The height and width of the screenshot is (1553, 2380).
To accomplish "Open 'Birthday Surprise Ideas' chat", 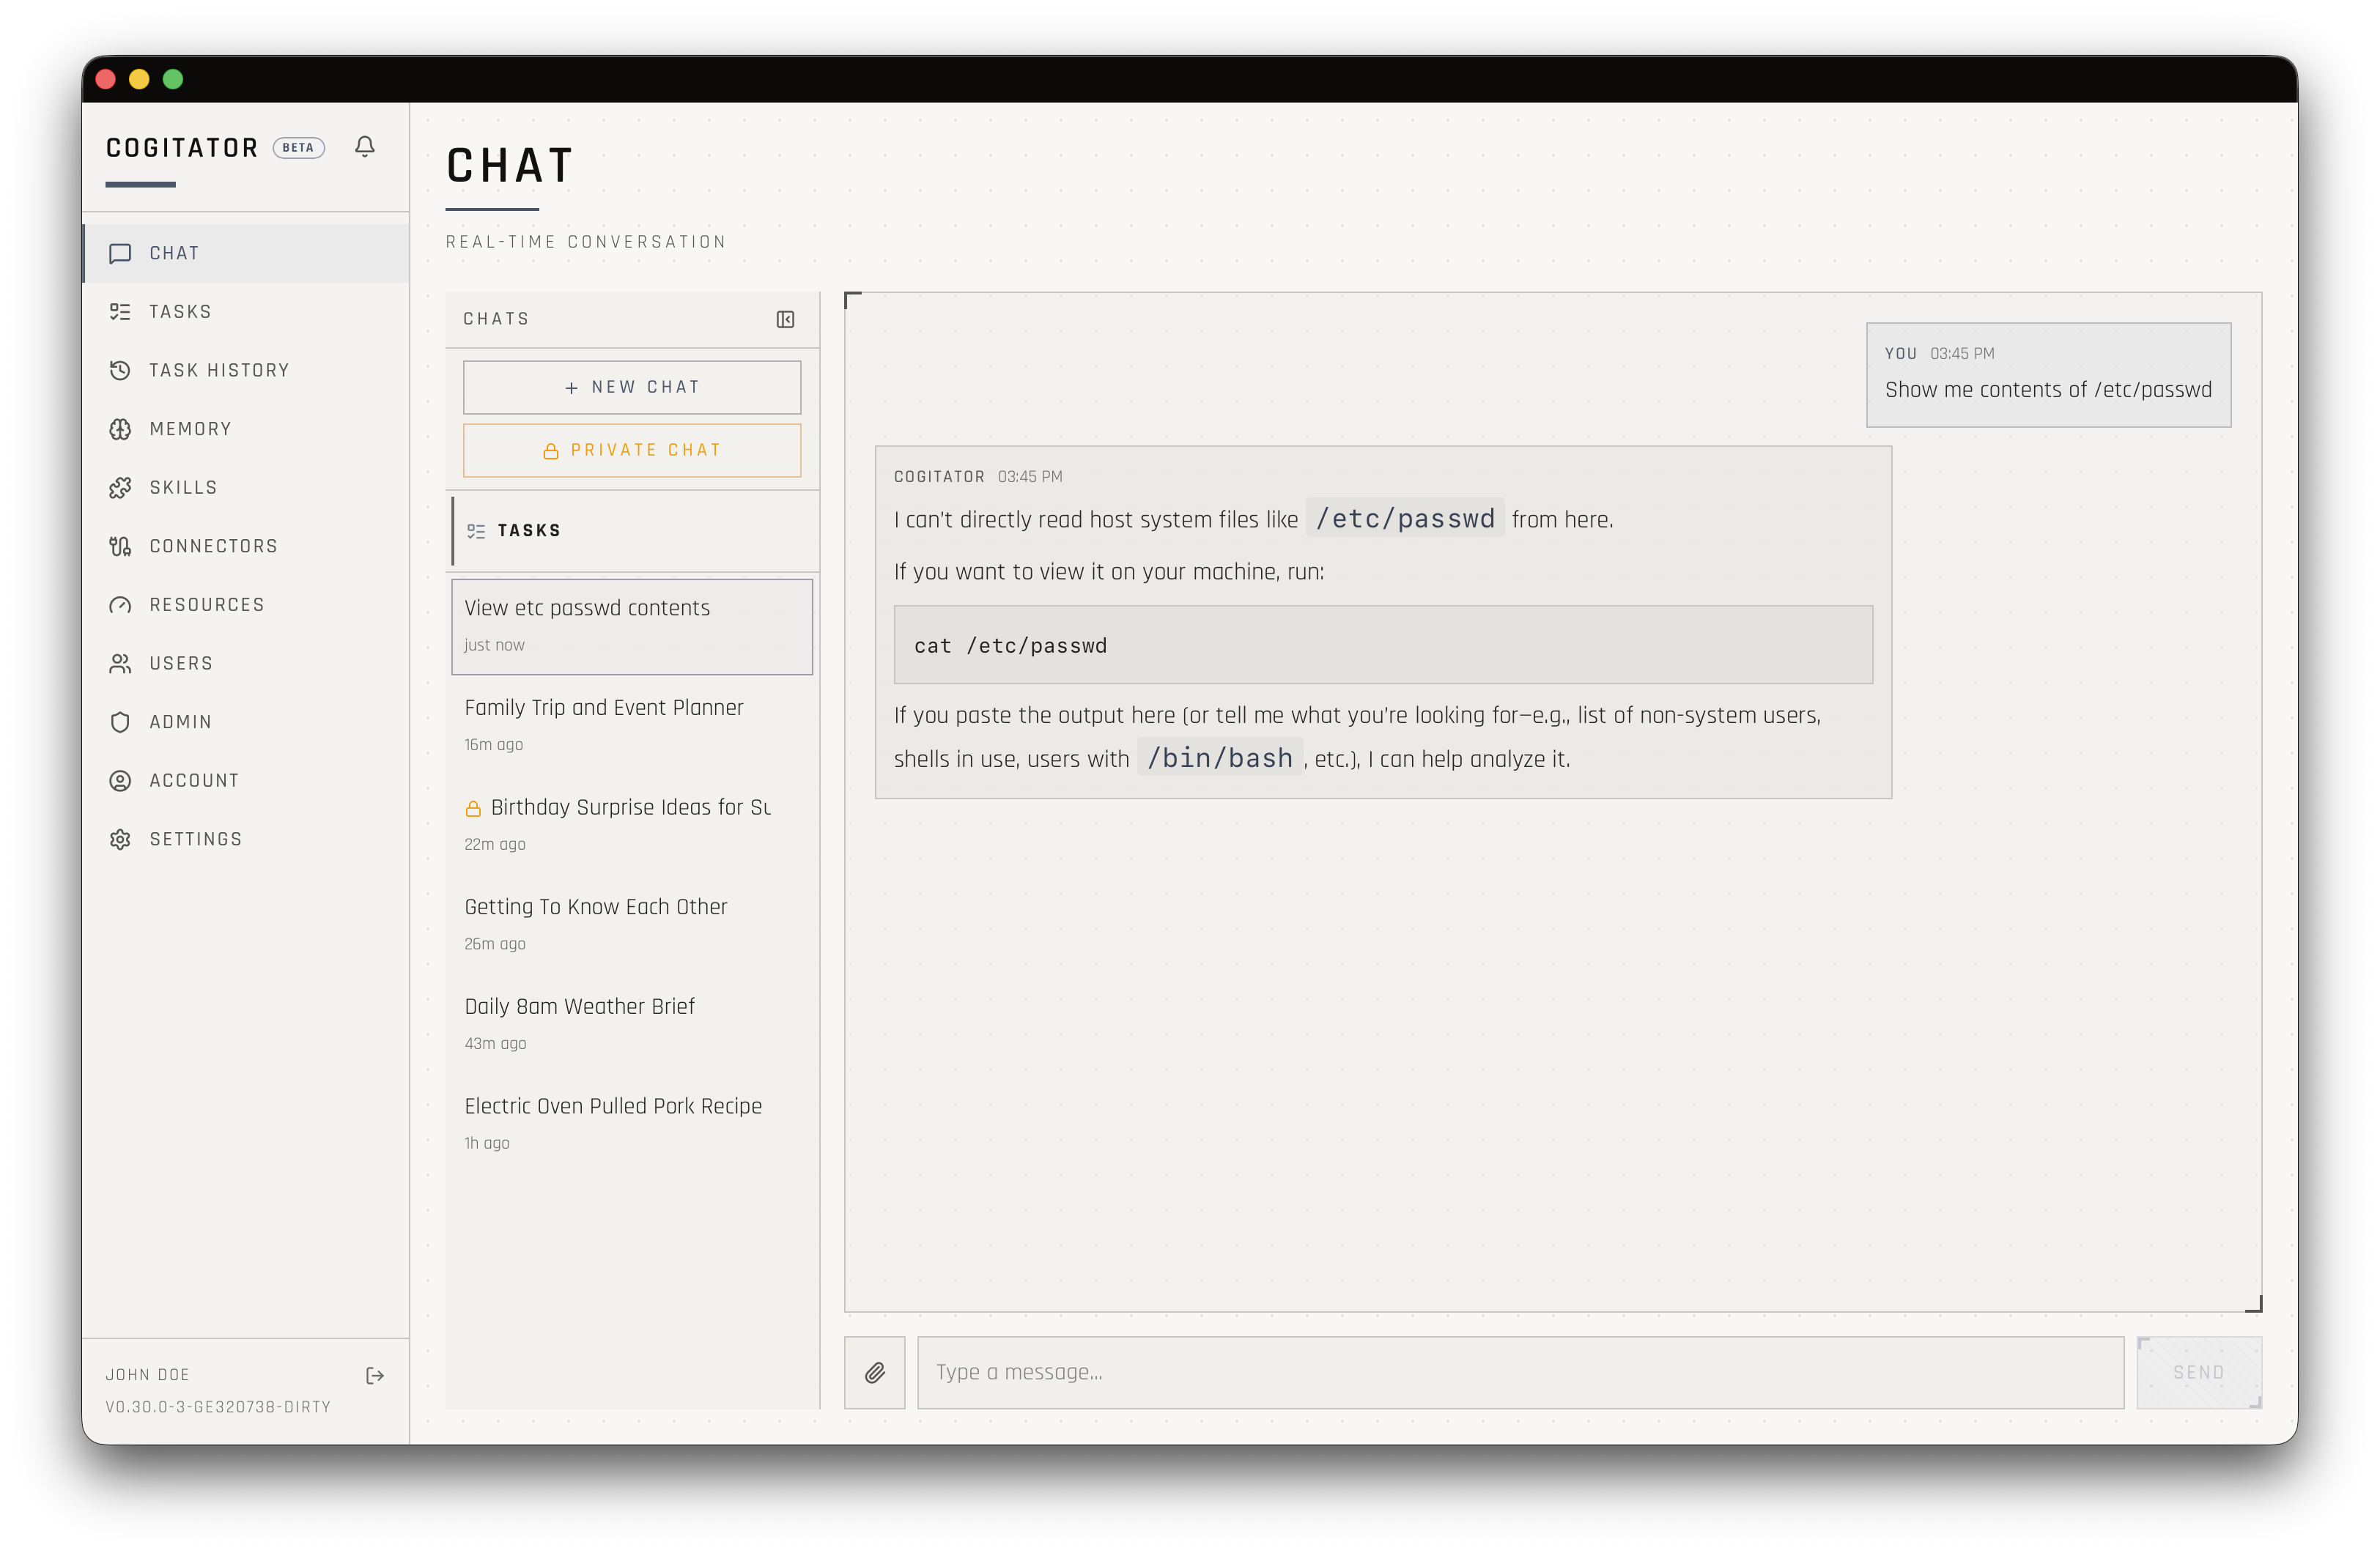I will 632,825.
